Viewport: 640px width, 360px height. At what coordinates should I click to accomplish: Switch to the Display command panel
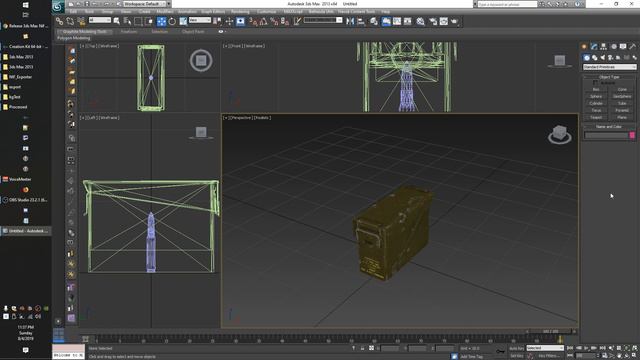[x=623, y=47]
